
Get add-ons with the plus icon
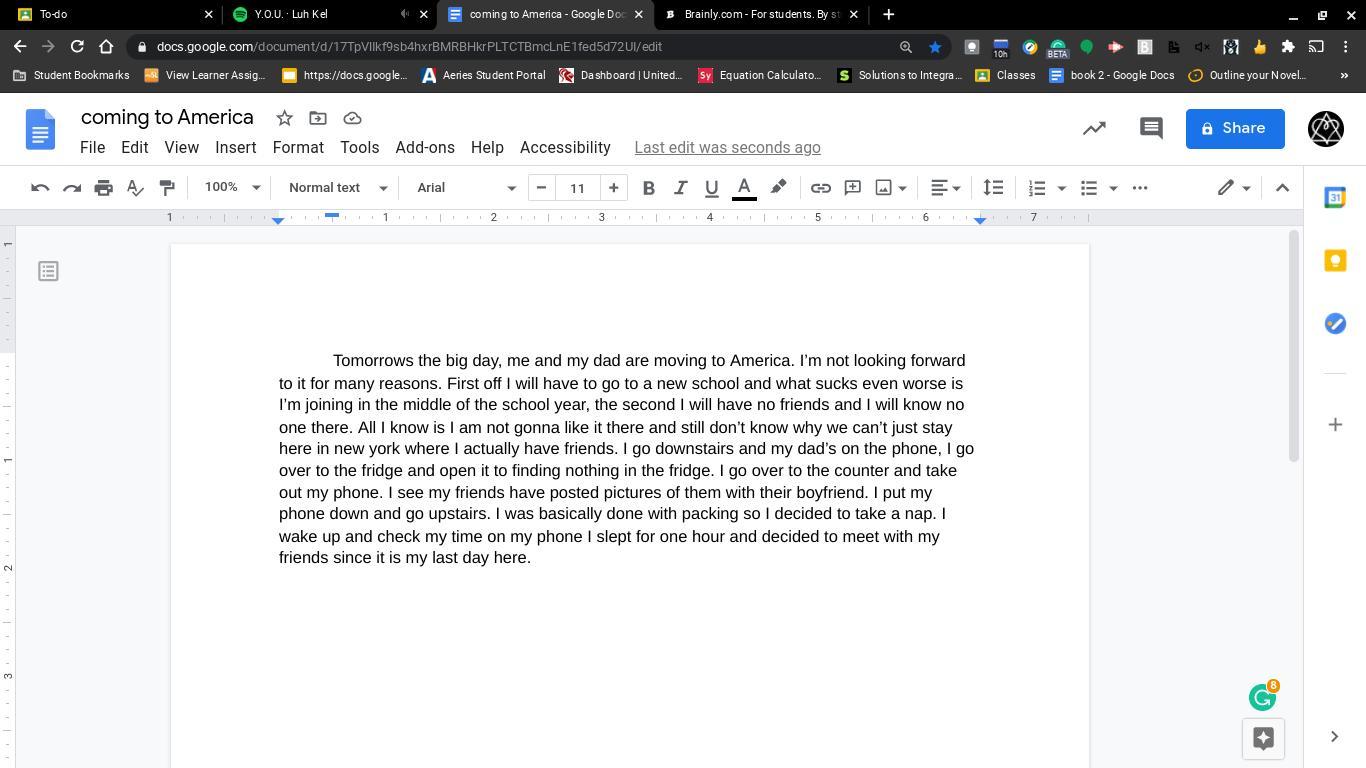click(1335, 424)
